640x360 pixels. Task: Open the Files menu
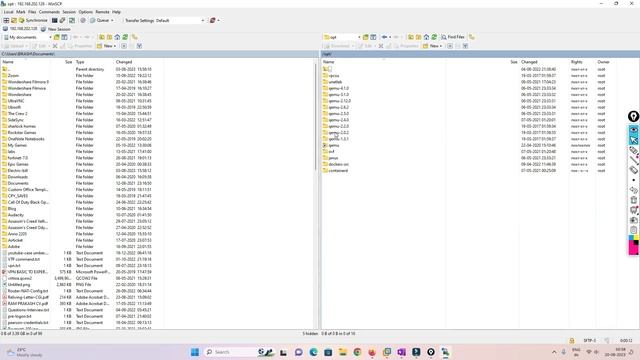click(32, 12)
